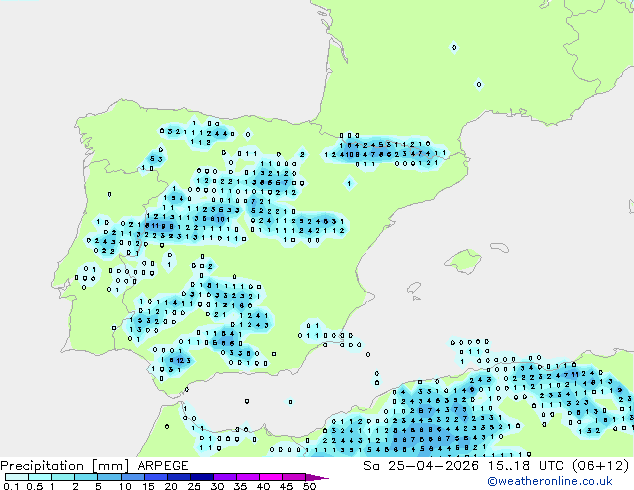Click the legend value label "50"
Image resolution: width=634 pixels, height=490 pixels.
click(309, 486)
